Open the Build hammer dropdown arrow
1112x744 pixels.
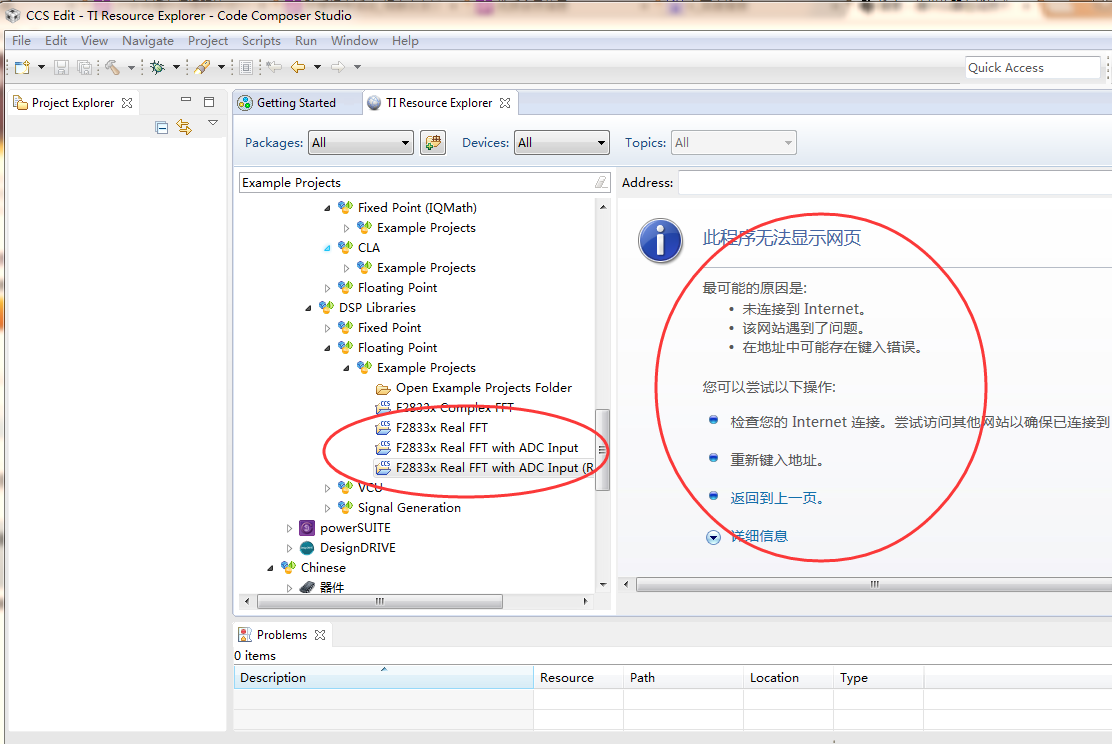130,67
